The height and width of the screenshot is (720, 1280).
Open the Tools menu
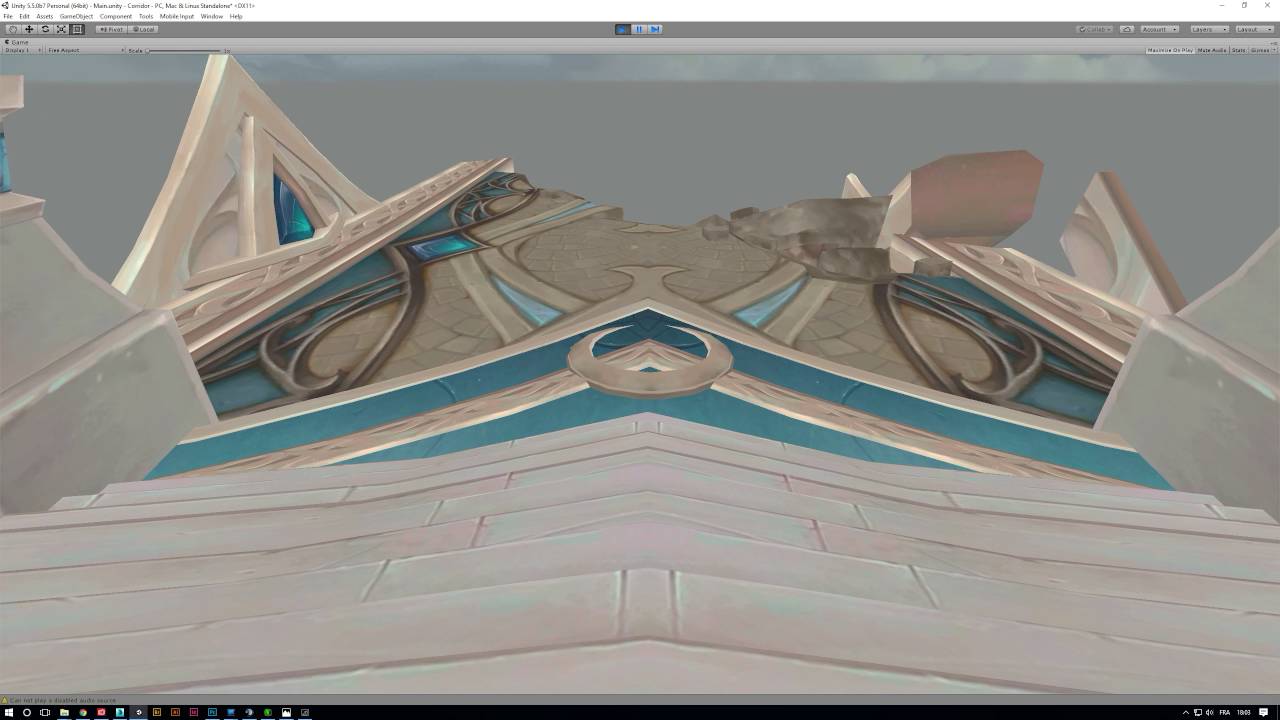click(x=146, y=16)
